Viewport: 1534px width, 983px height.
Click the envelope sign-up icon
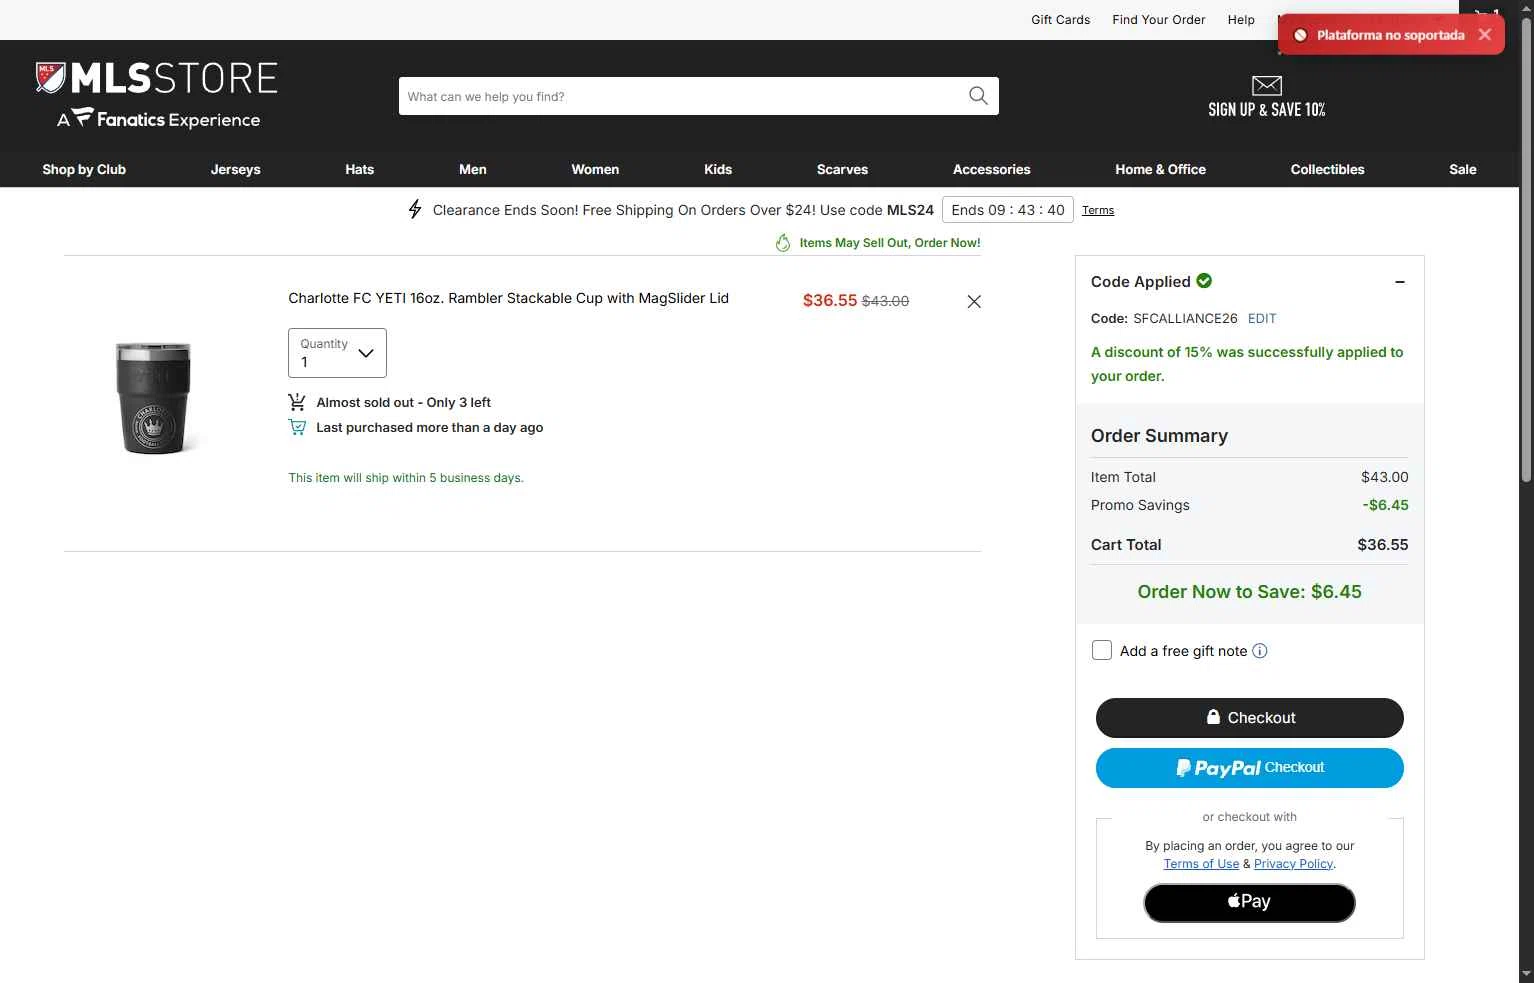[x=1266, y=85]
